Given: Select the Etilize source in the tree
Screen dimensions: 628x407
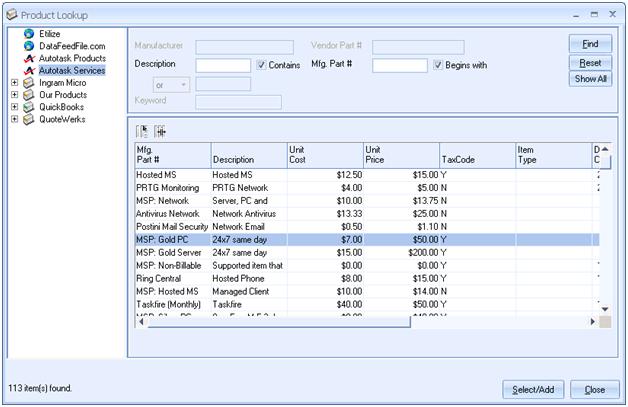Looking at the screenshot, I should point(49,34).
